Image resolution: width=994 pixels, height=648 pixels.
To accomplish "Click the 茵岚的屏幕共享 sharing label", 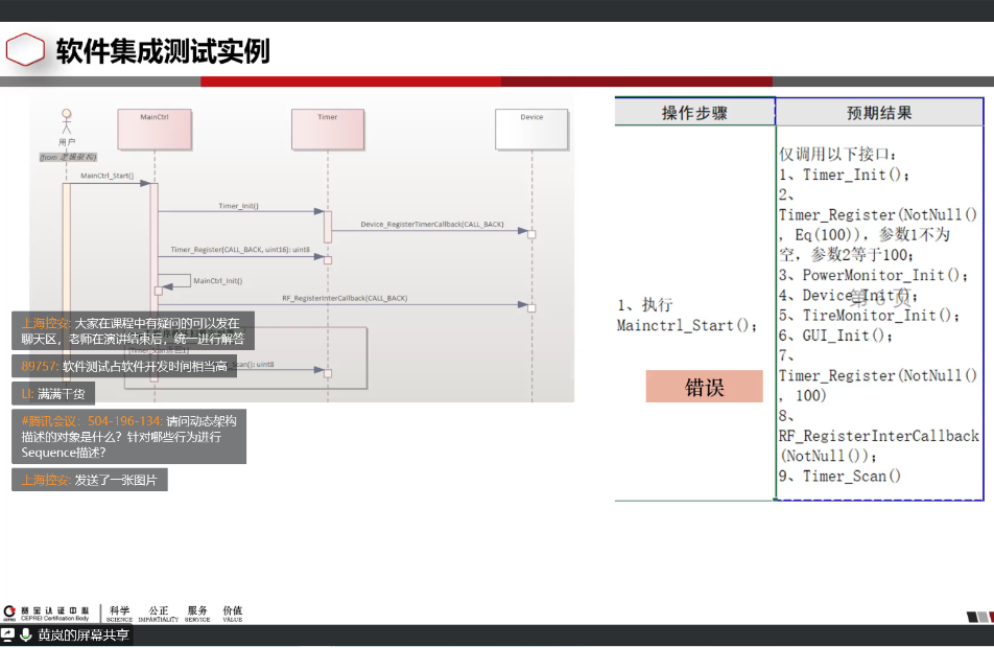I will 83,635.
